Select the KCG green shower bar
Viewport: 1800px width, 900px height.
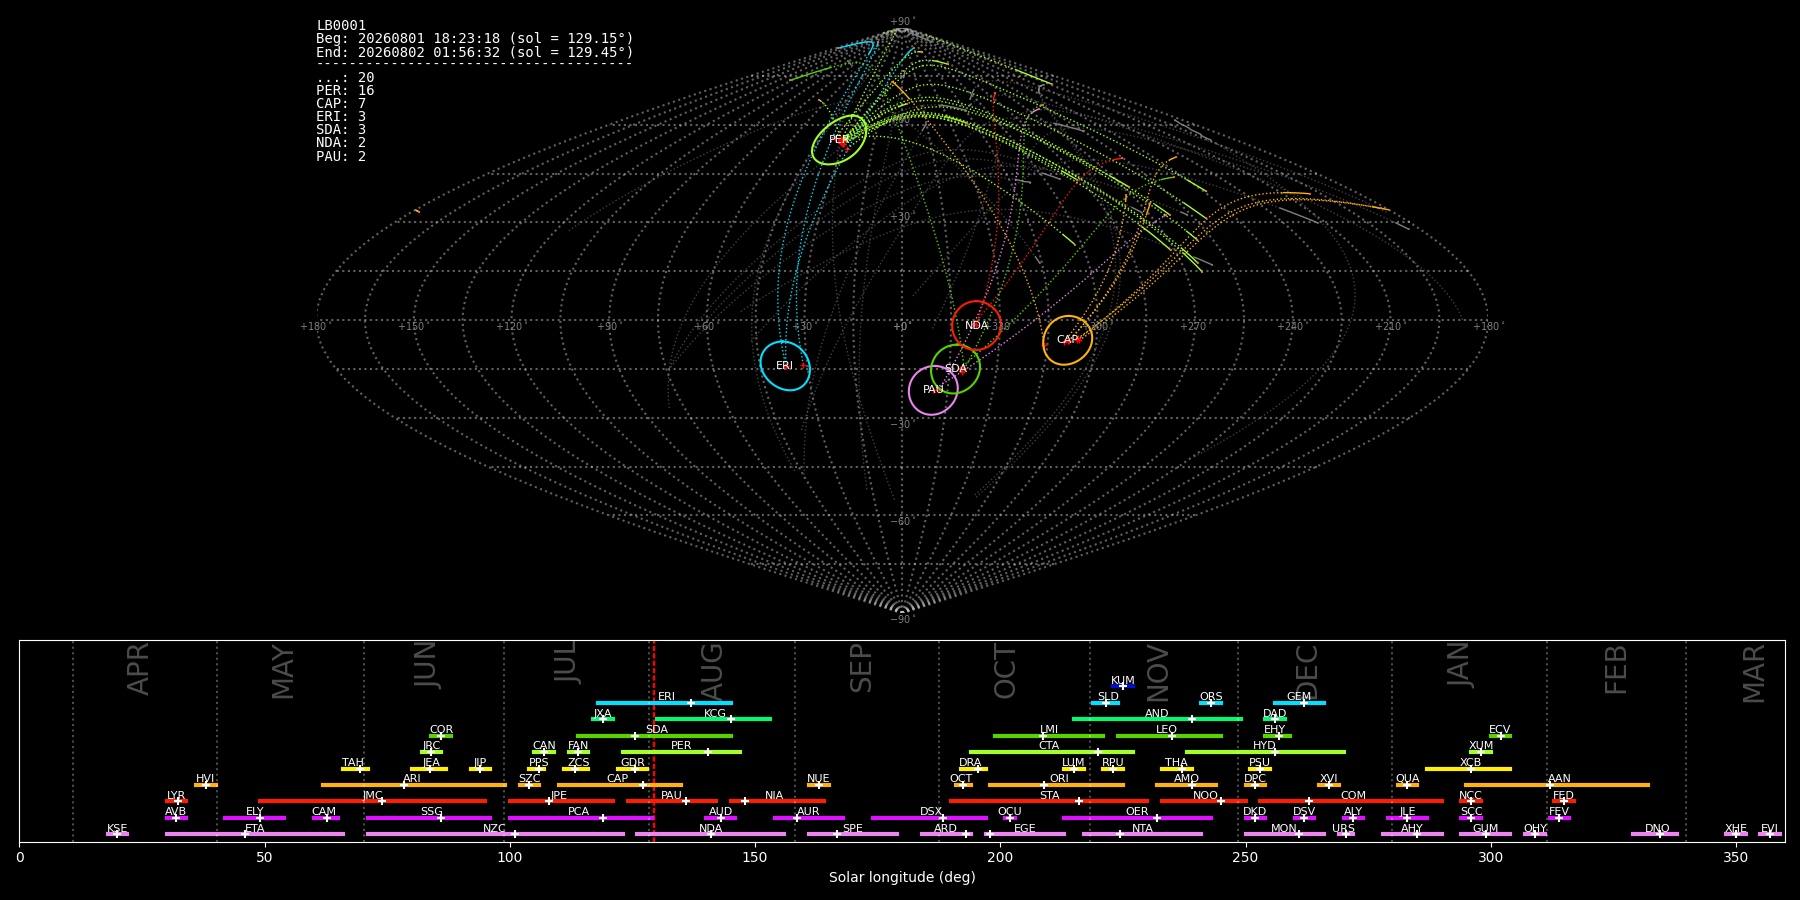[713, 719]
